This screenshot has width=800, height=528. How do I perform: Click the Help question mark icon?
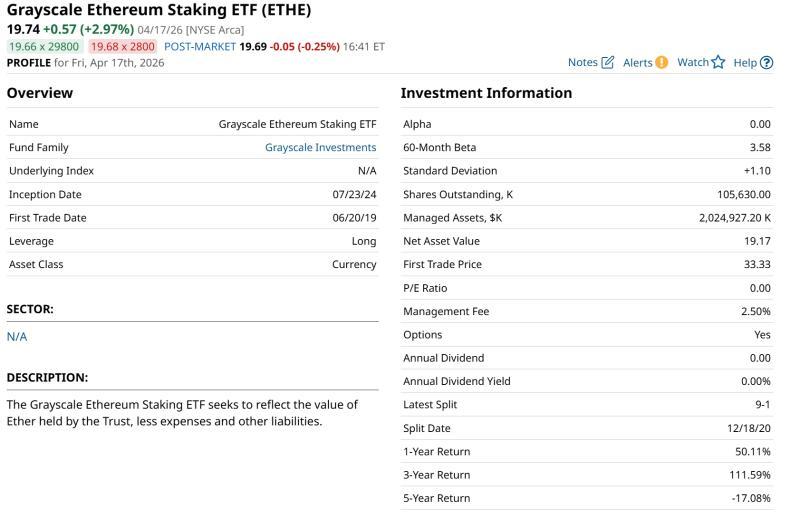click(767, 62)
